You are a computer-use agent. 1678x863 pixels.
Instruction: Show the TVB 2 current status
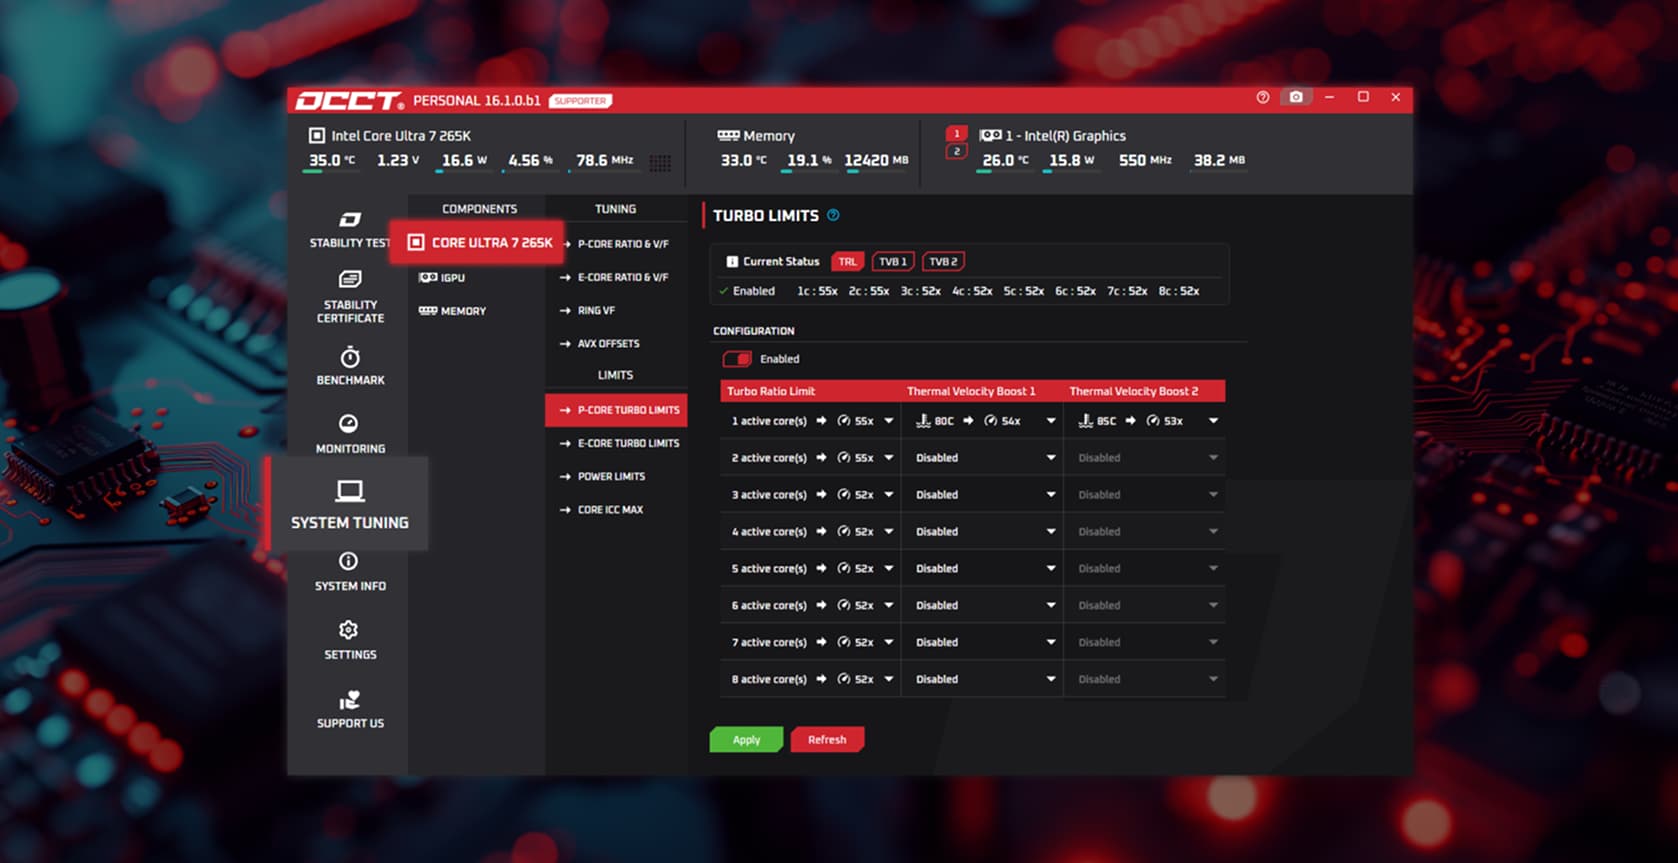tap(943, 261)
